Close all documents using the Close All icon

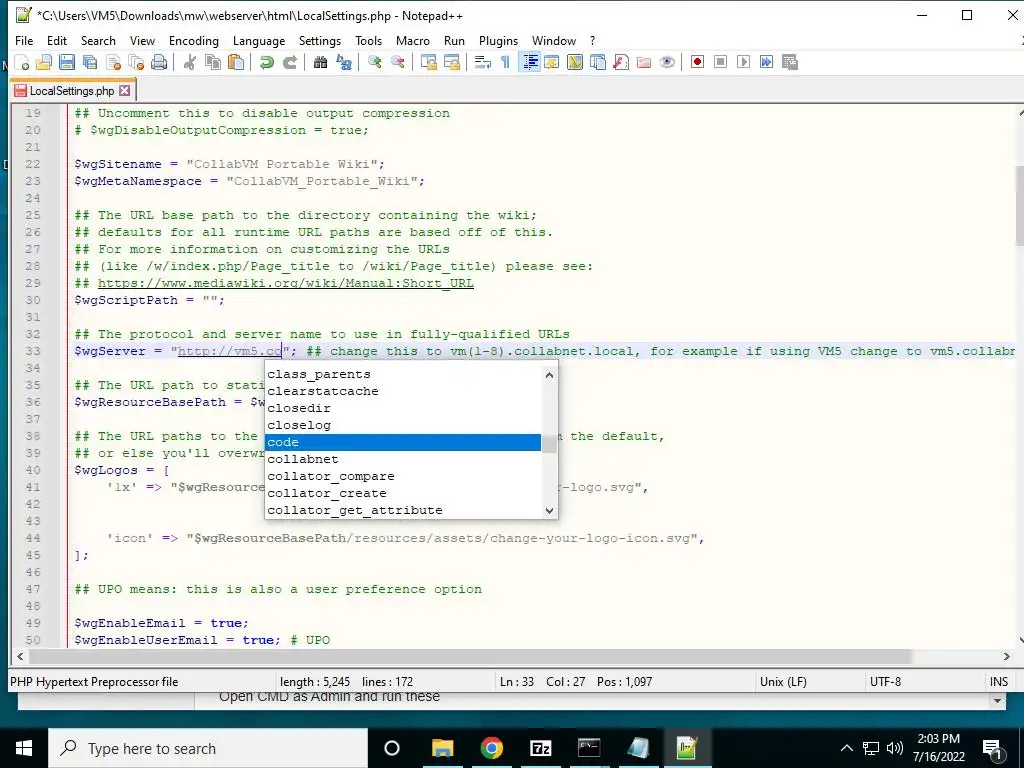tap(136, 62)
